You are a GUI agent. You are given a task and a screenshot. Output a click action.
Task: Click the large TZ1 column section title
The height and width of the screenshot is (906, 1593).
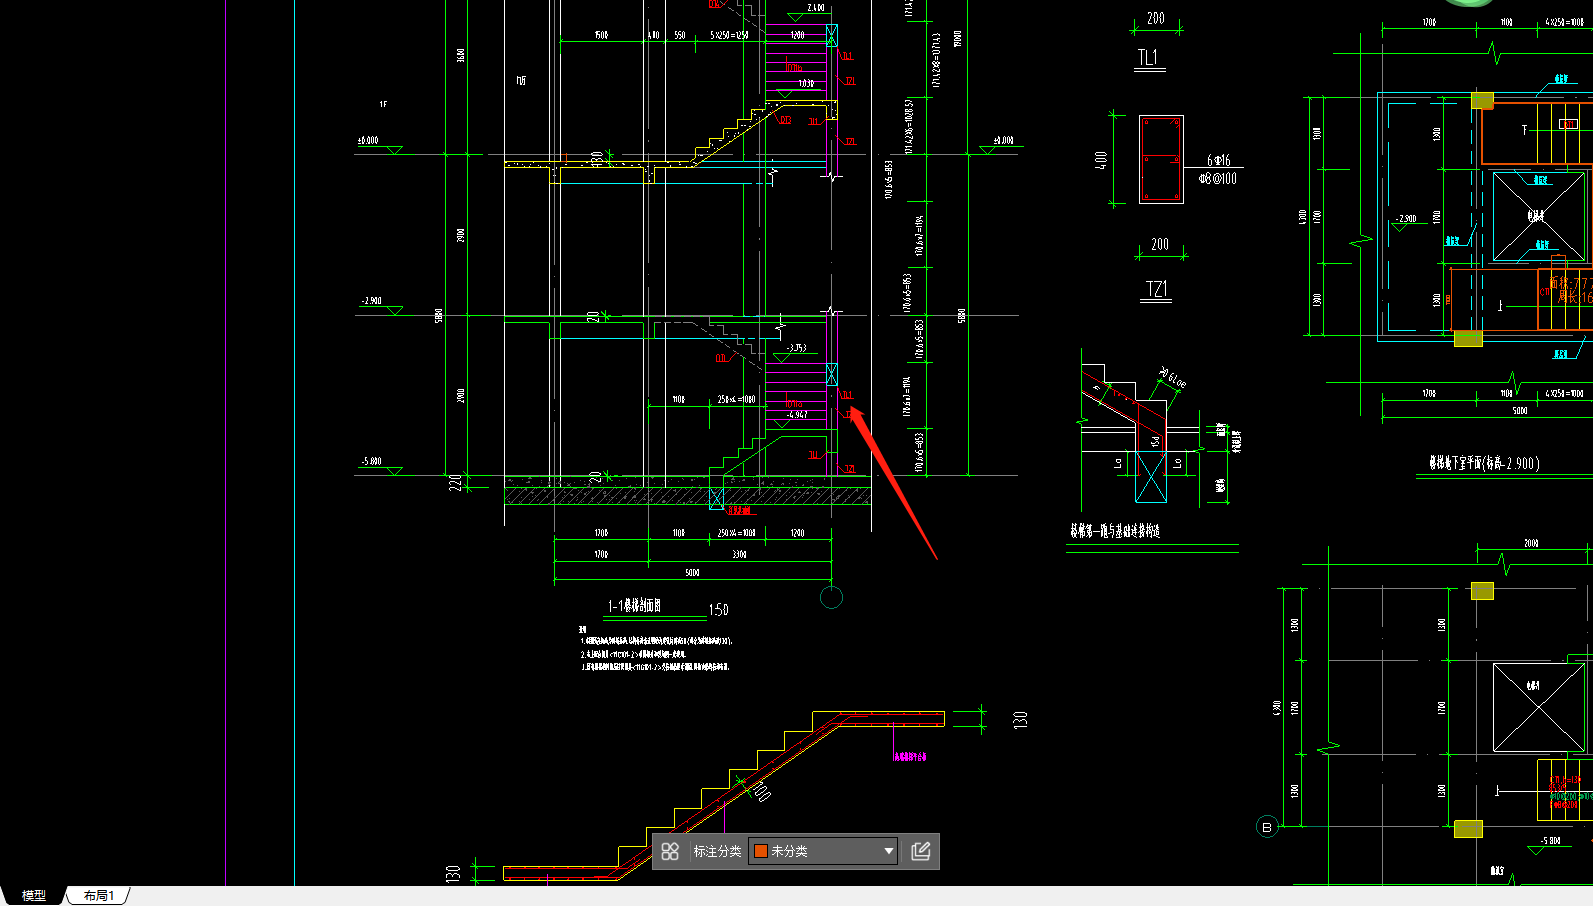(x=1156, y=290)
